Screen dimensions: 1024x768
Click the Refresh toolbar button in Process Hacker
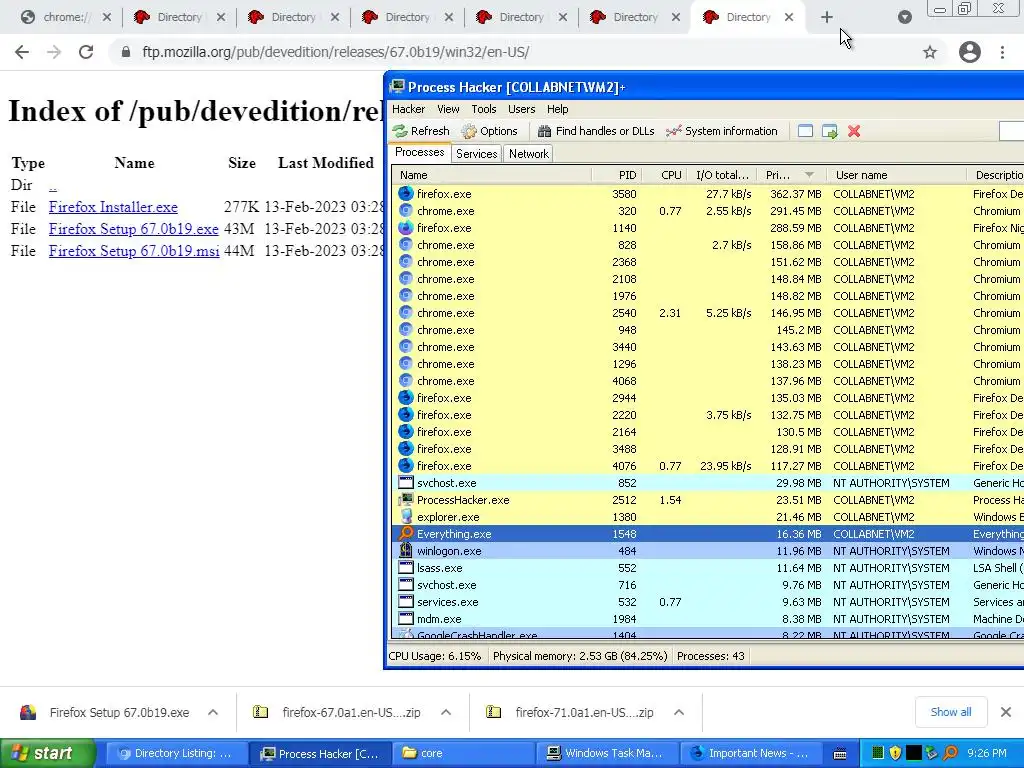421,131
